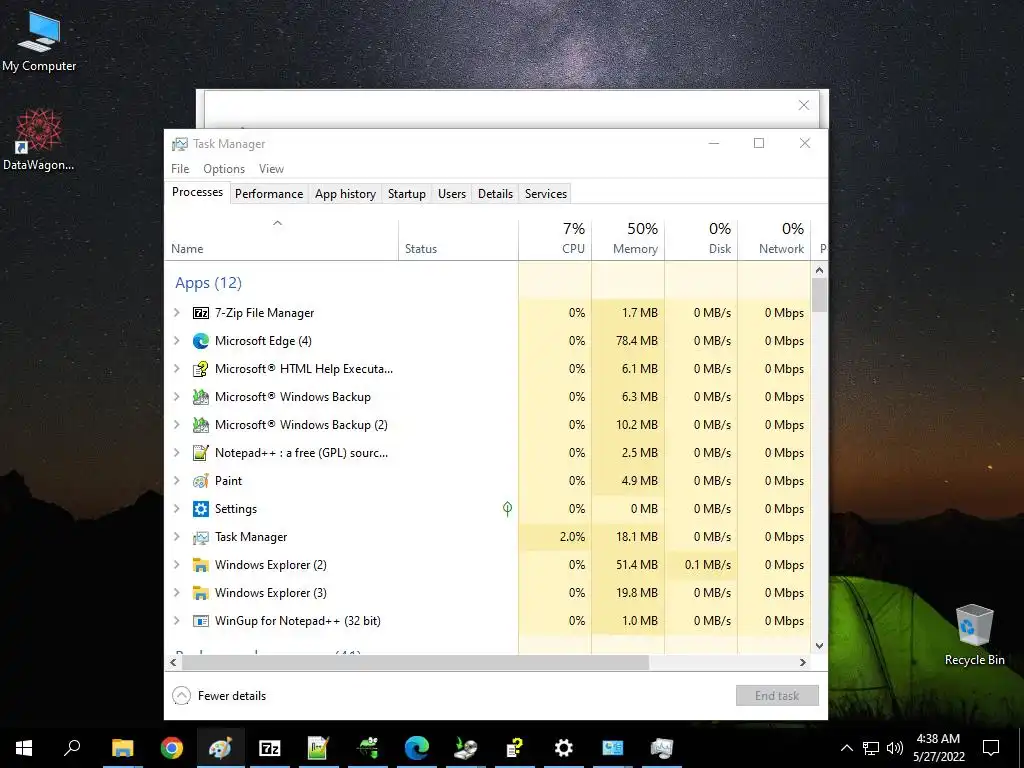This screenshot has width=1024, height=768.
Task: Click the vertical scrollbar thumb
Action: pyautogui.click(x=820, y=295)
